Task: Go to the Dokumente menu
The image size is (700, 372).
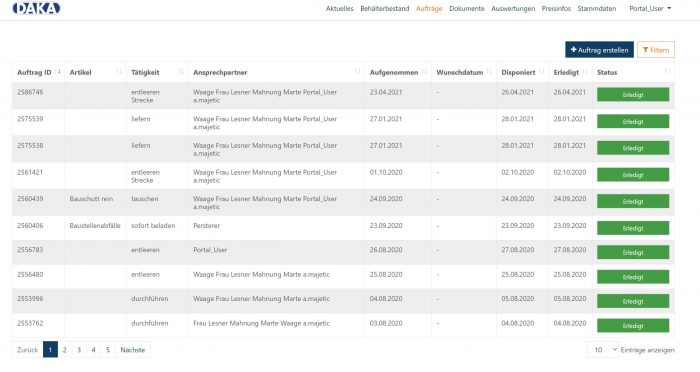Action: pyautogui.click(x=467, y=8)
